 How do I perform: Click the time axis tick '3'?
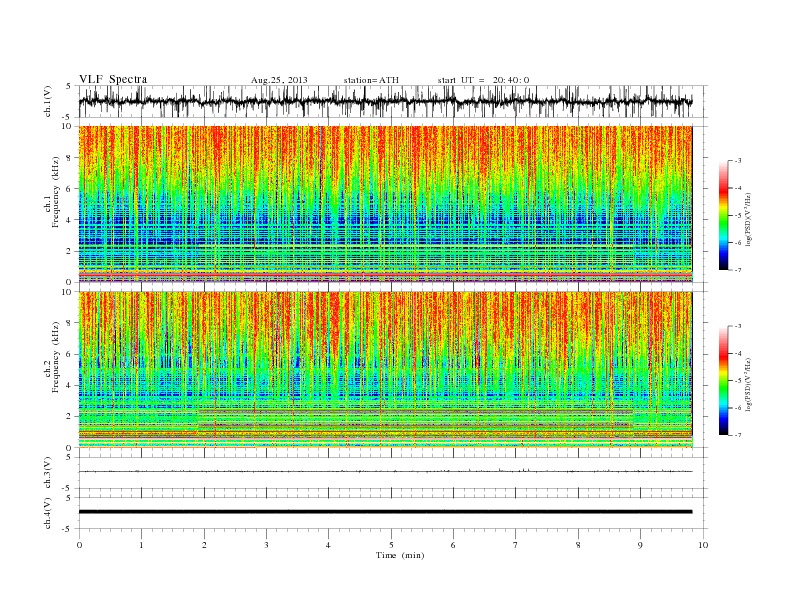(266, 545)
